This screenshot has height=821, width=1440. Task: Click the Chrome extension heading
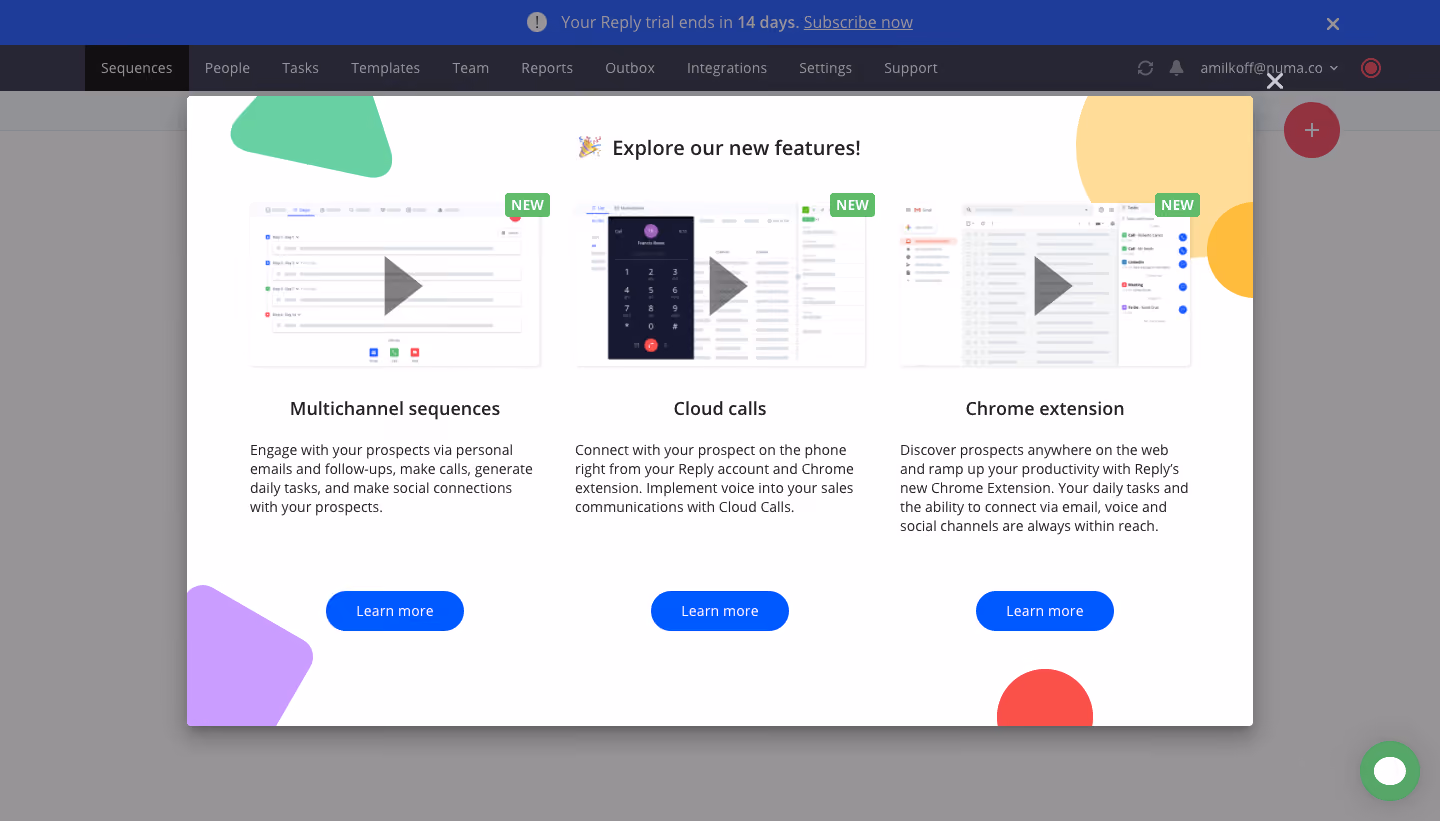pyautogui.click(x=1045, y=408)
